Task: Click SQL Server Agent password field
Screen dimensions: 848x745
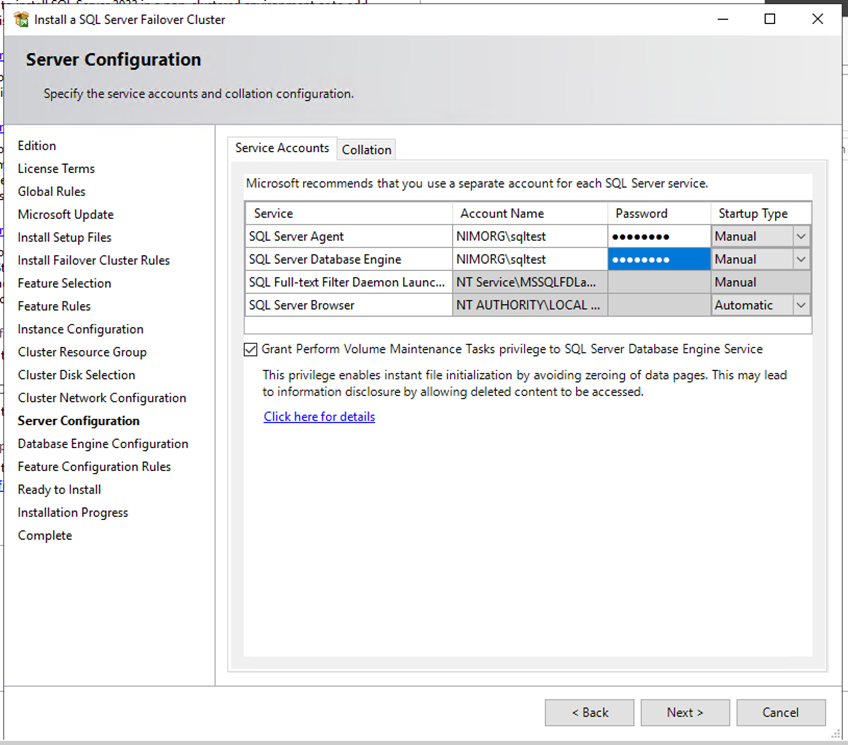Action: pos(658,237)
